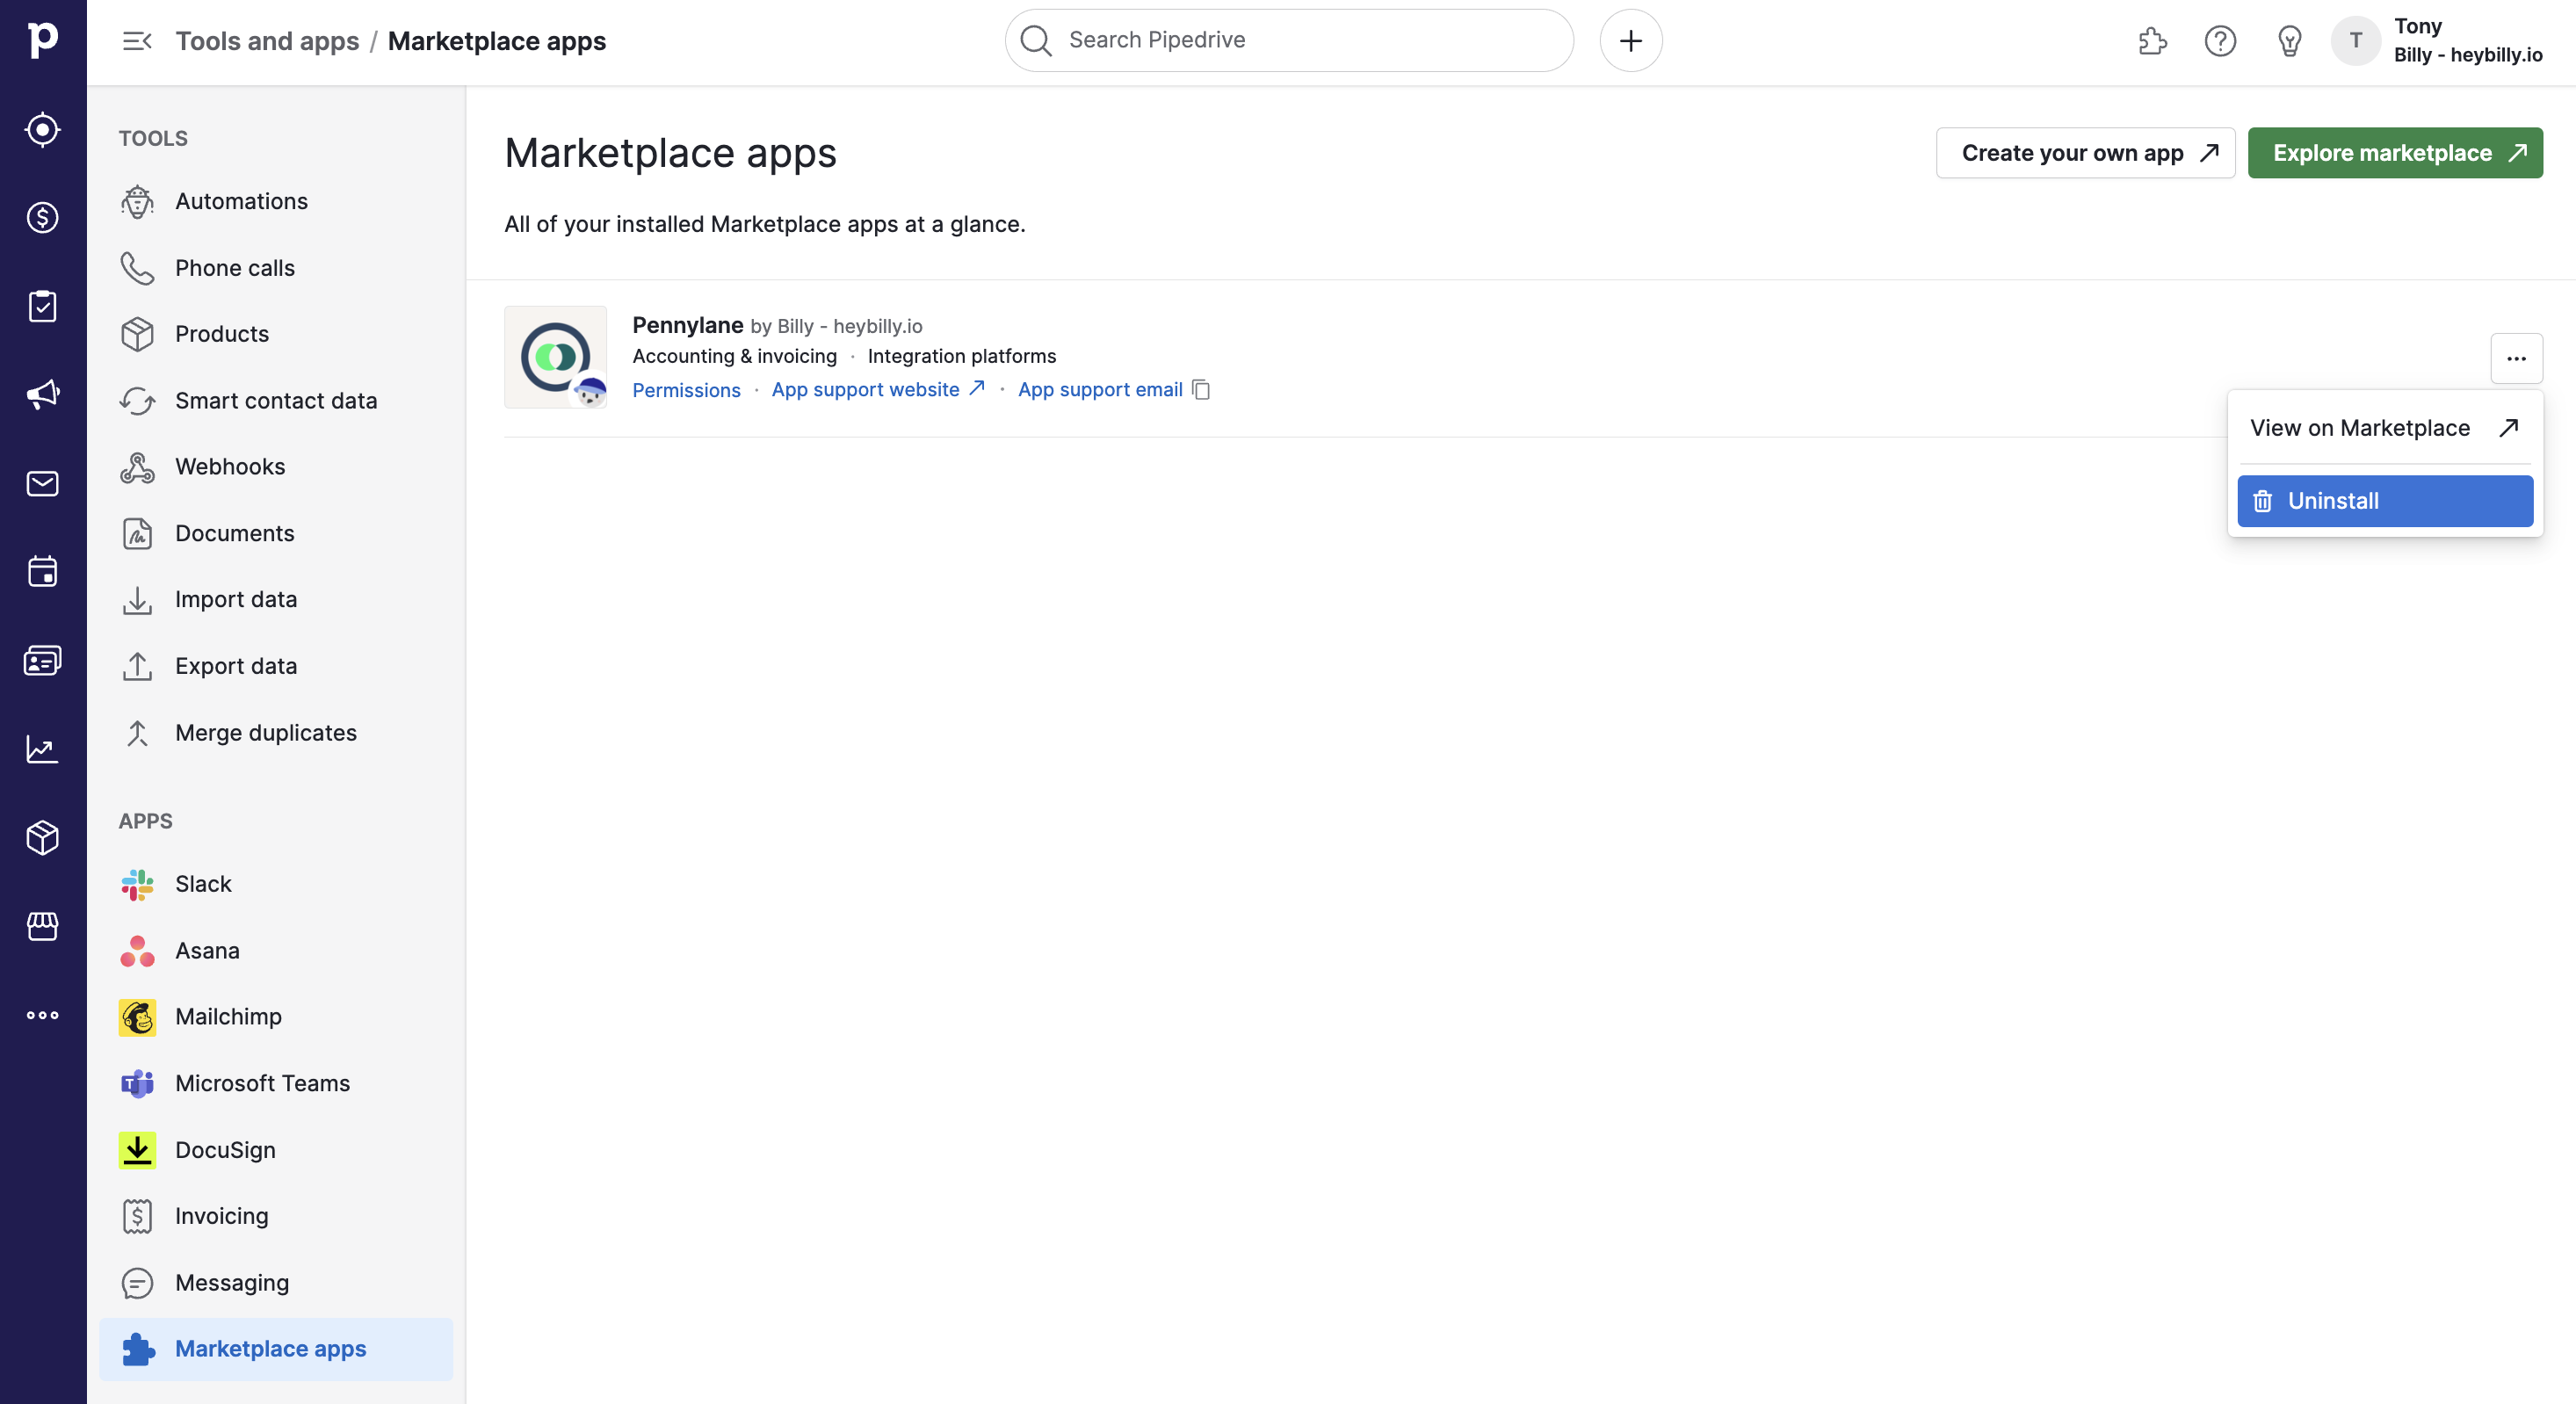The width and height of the screenshot is (2576, 1404).
Task: Click the App support email link
Action: [1100, 390]
